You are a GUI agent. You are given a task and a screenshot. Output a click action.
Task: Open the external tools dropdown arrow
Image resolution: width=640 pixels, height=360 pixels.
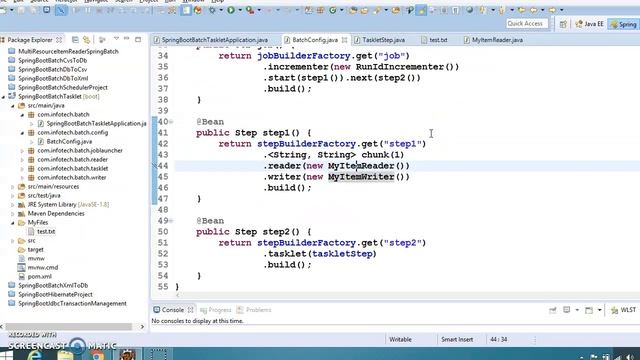coord(259,10)
